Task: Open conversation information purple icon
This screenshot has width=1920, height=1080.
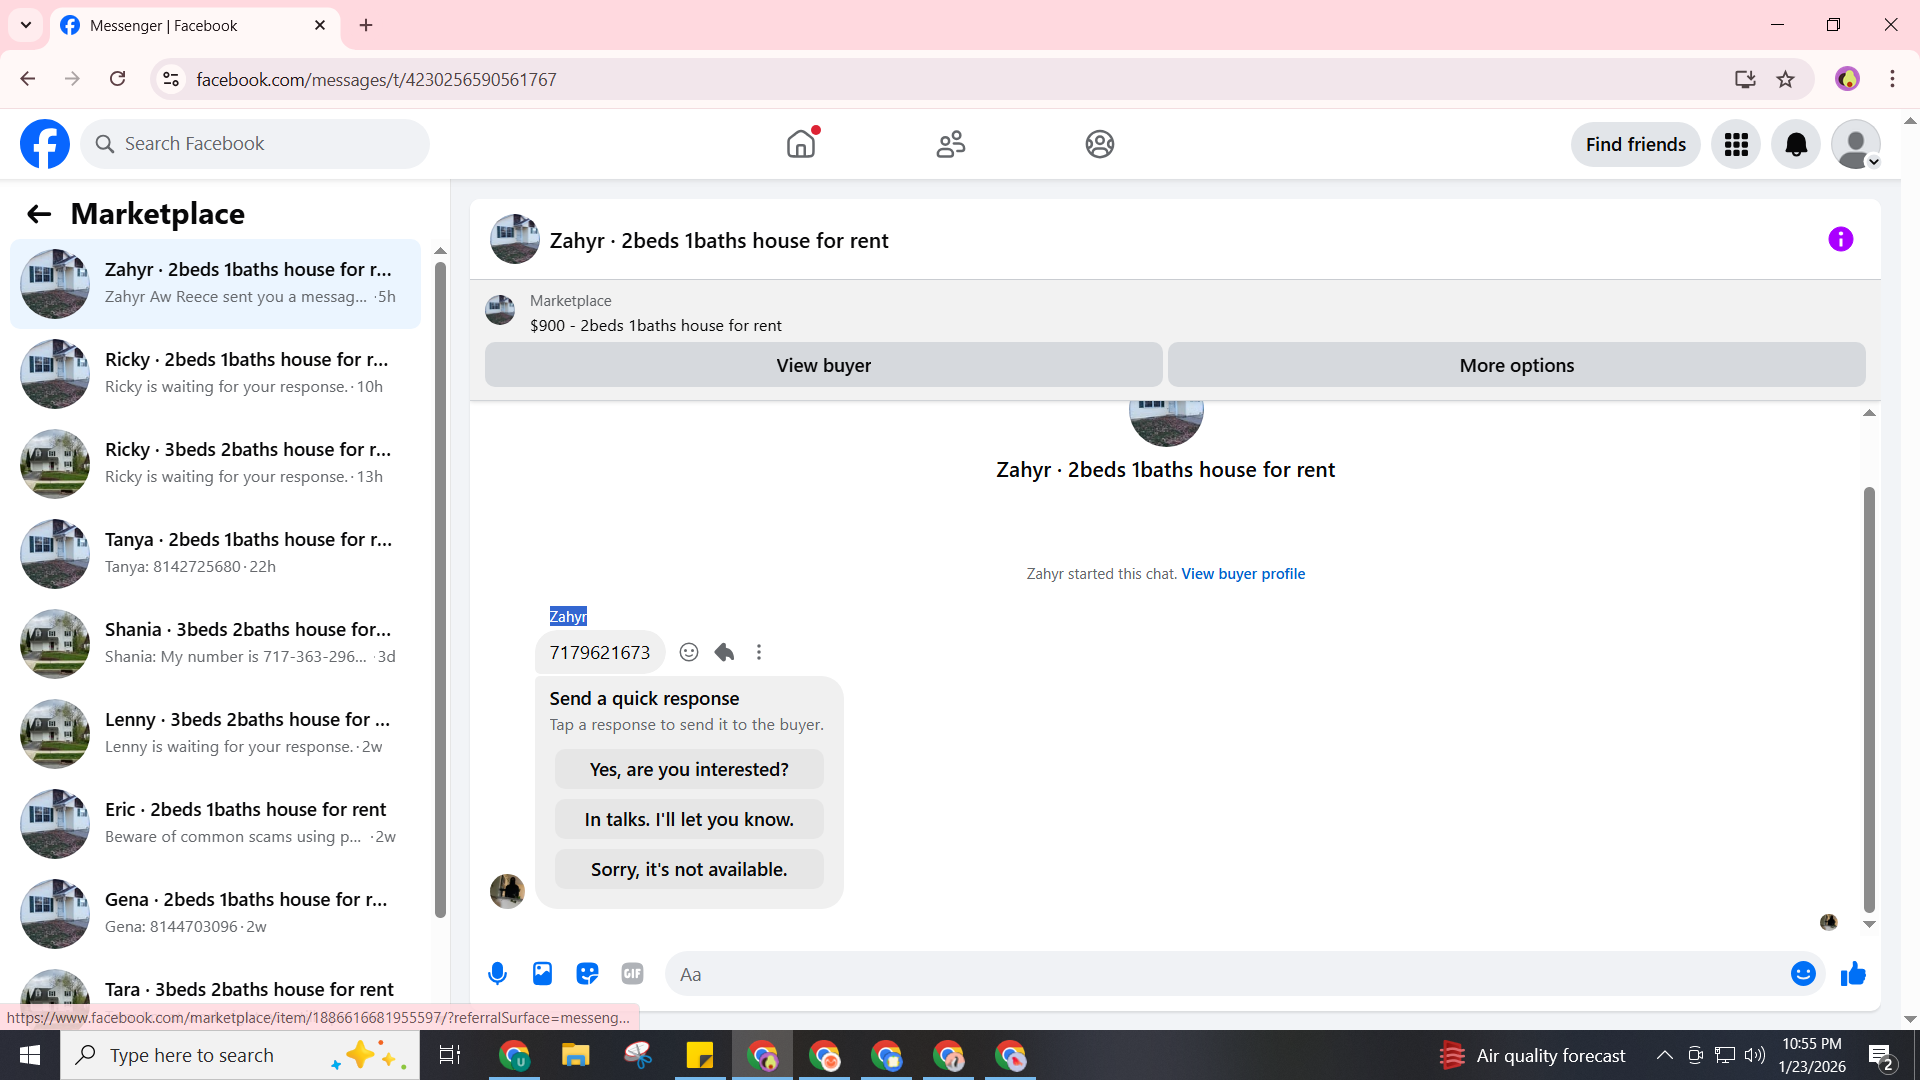Action: pyautogui.click(x=1840, y=239)
